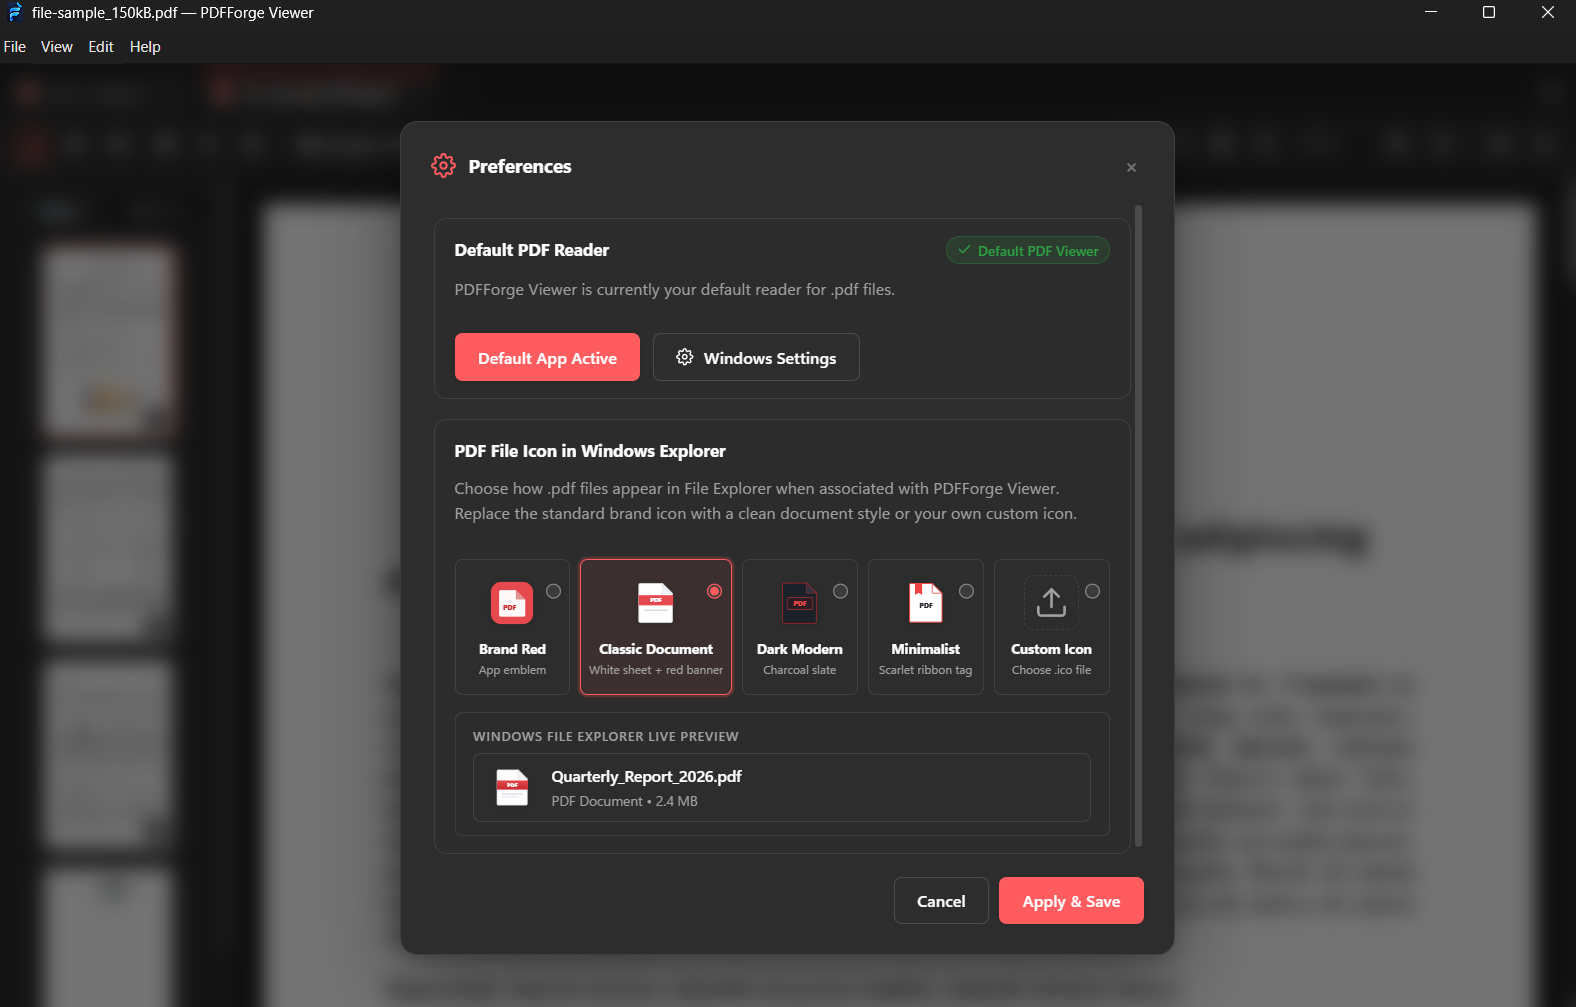This screenshot has width=1576, height=1007.
Task: Click the Classic Document white sheet icon
Action: (x=656, y=603)
